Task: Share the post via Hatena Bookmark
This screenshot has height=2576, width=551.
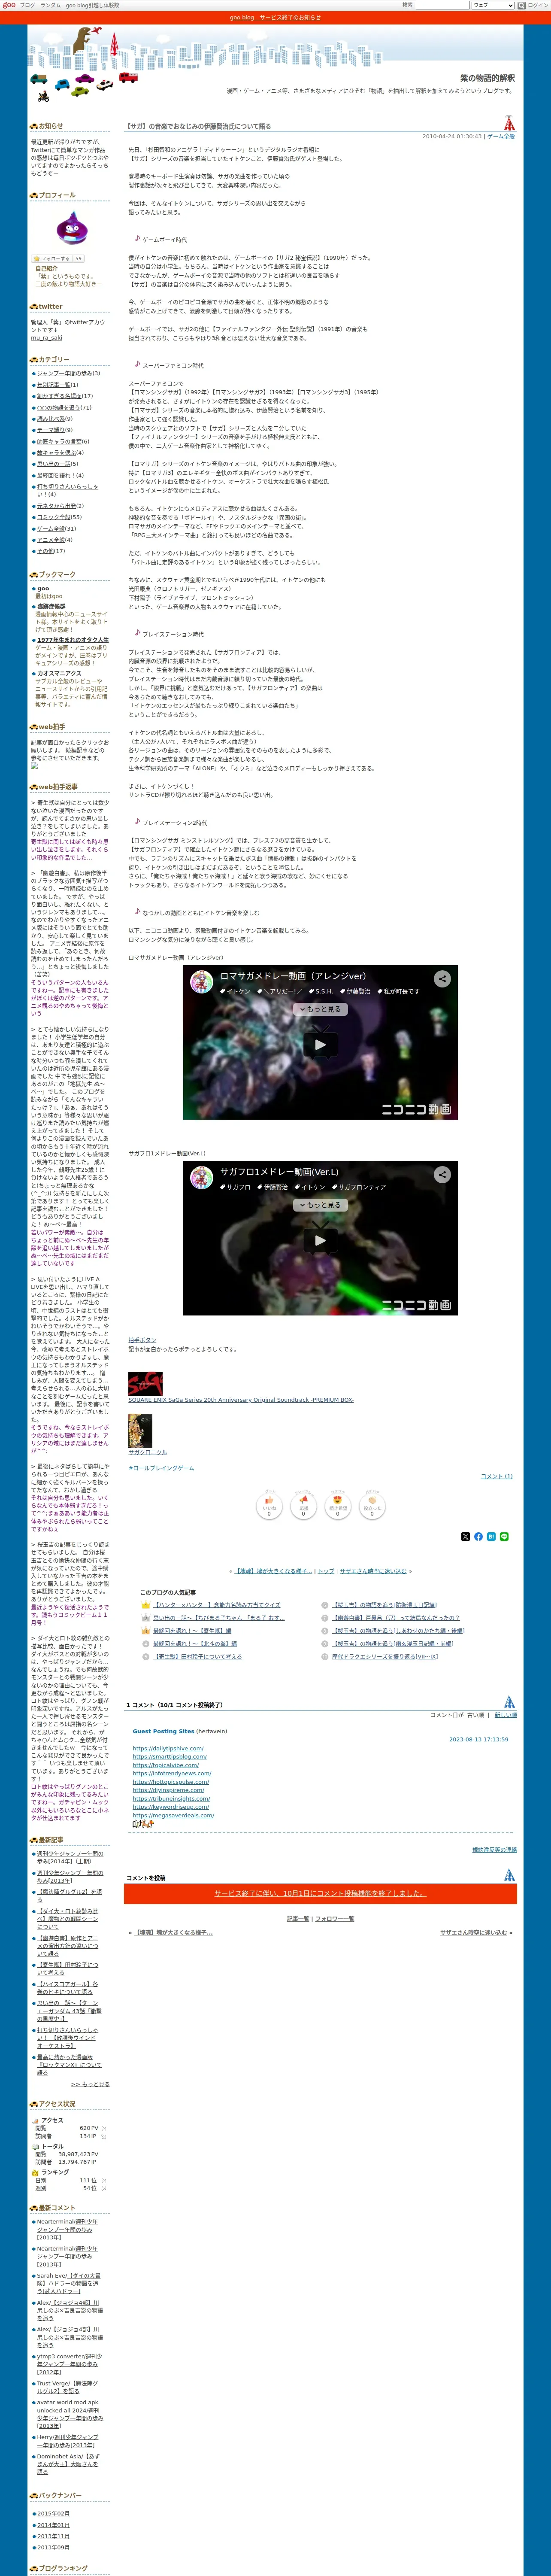Action: tap(491, 1536)
